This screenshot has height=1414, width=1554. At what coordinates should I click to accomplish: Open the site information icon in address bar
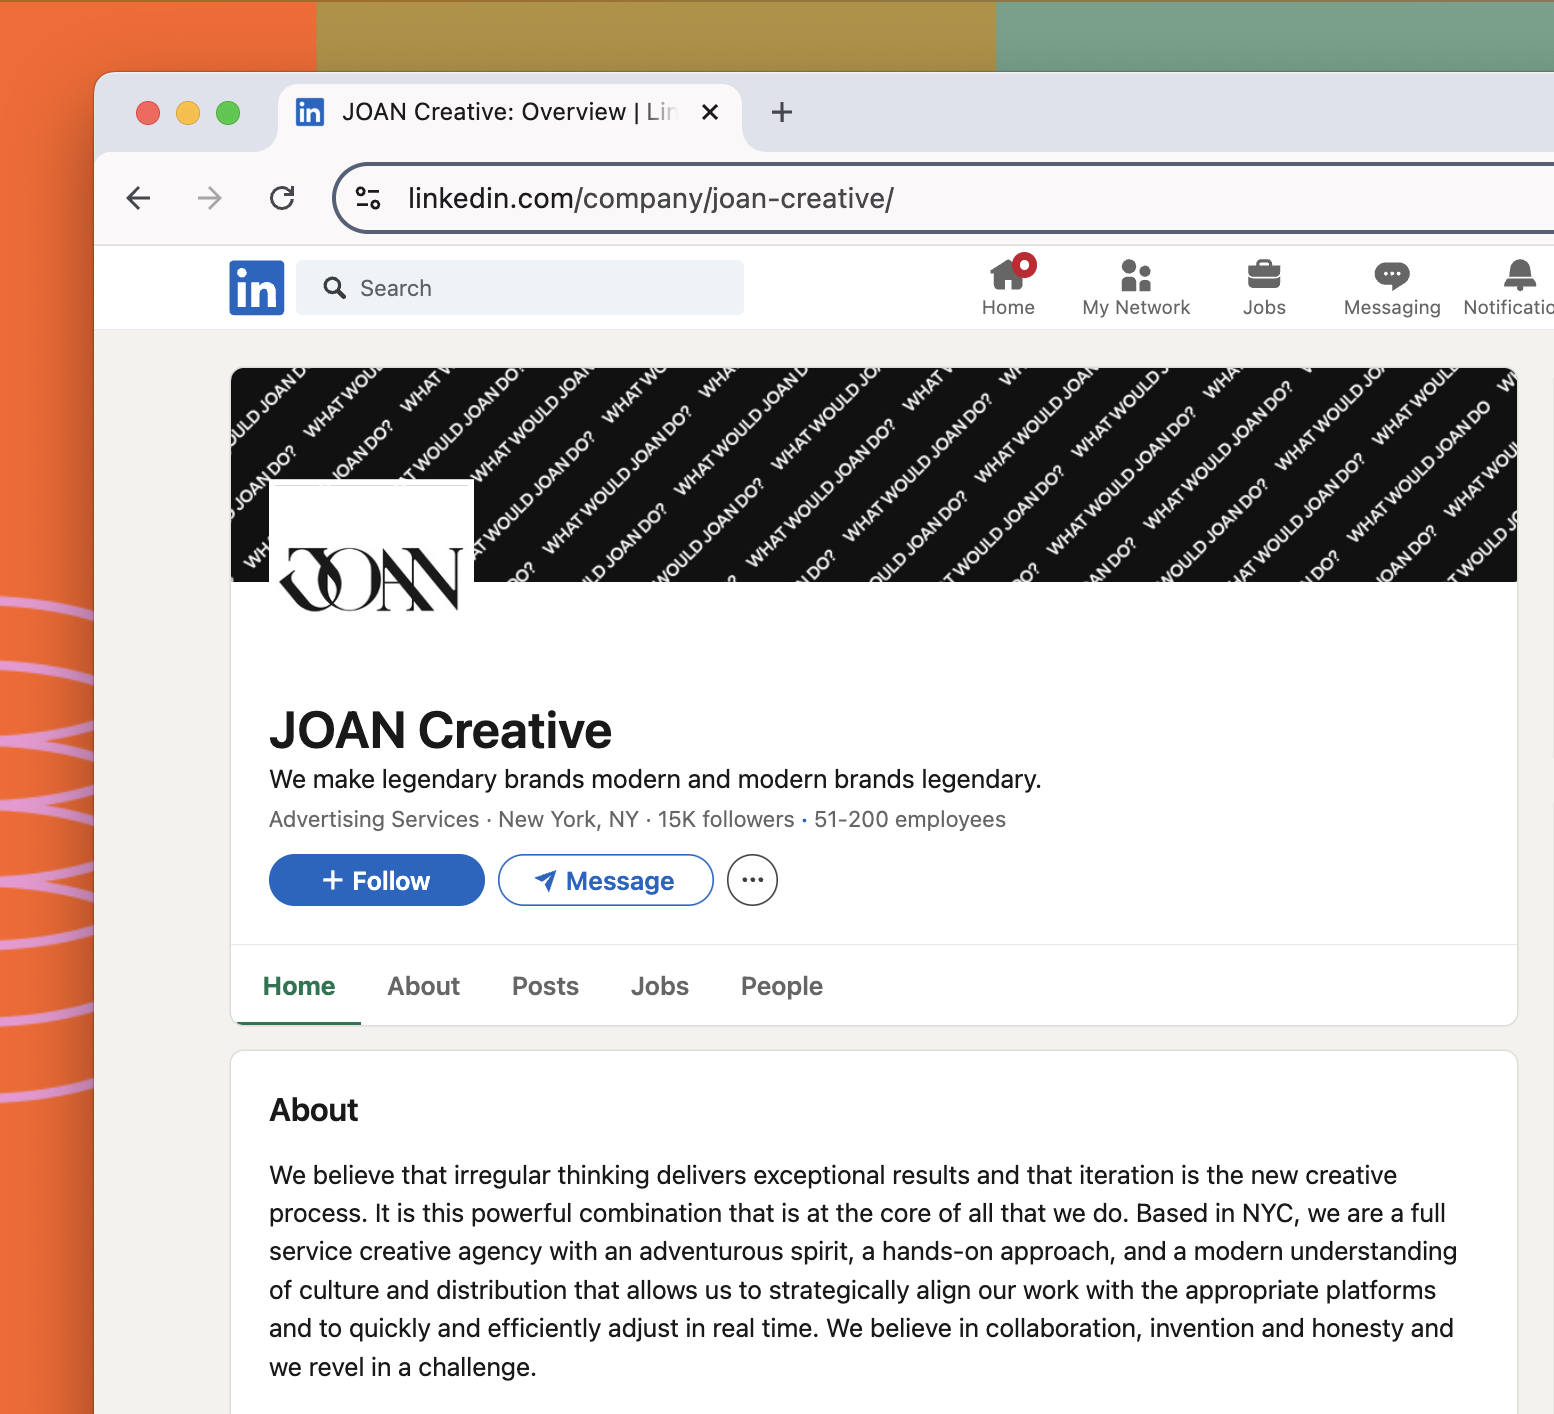pyautogui.click(x=368, y=198)
